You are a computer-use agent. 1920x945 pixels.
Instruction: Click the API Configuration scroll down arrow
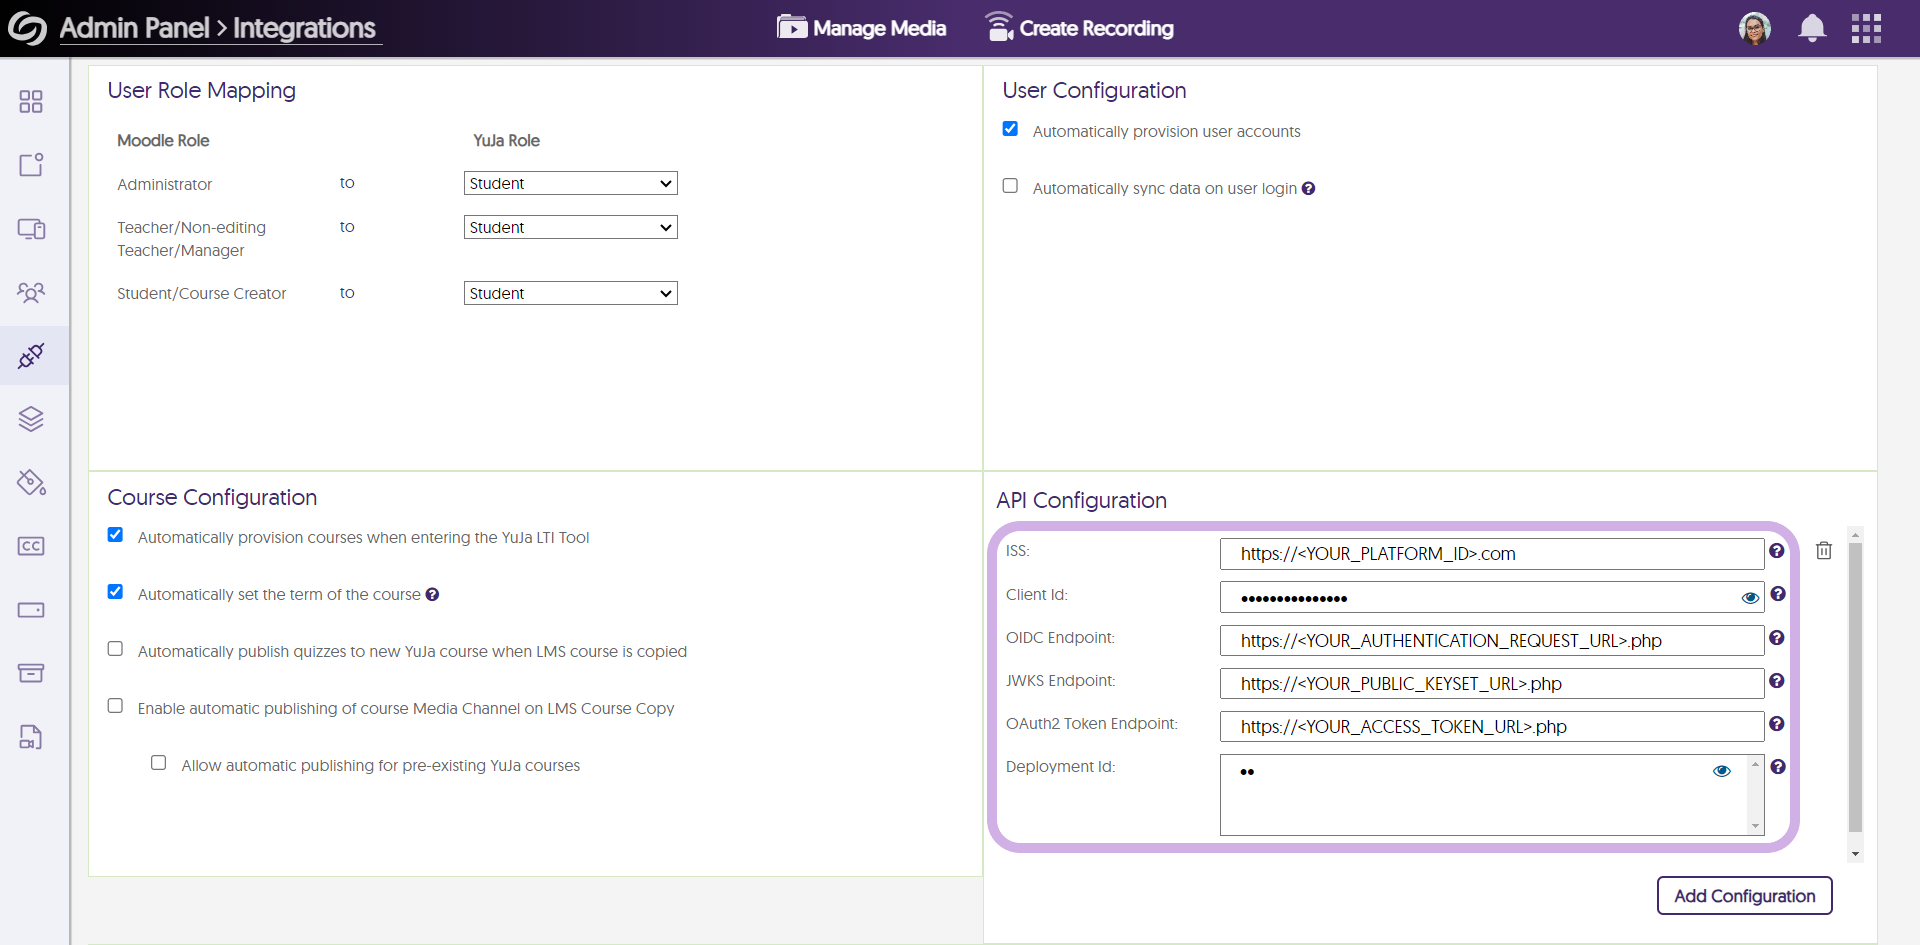(1855, 854)
